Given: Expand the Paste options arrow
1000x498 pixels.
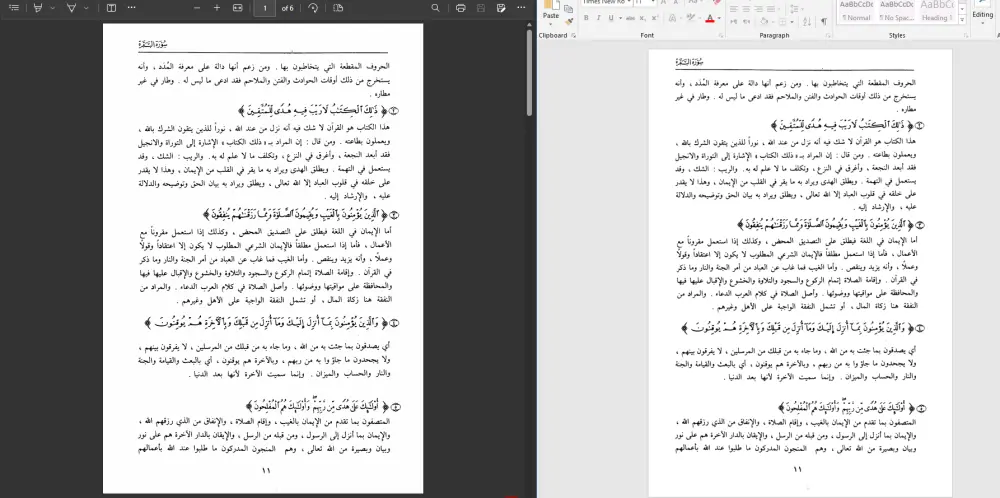Looking at the screenshot, I should click(551, 24).
